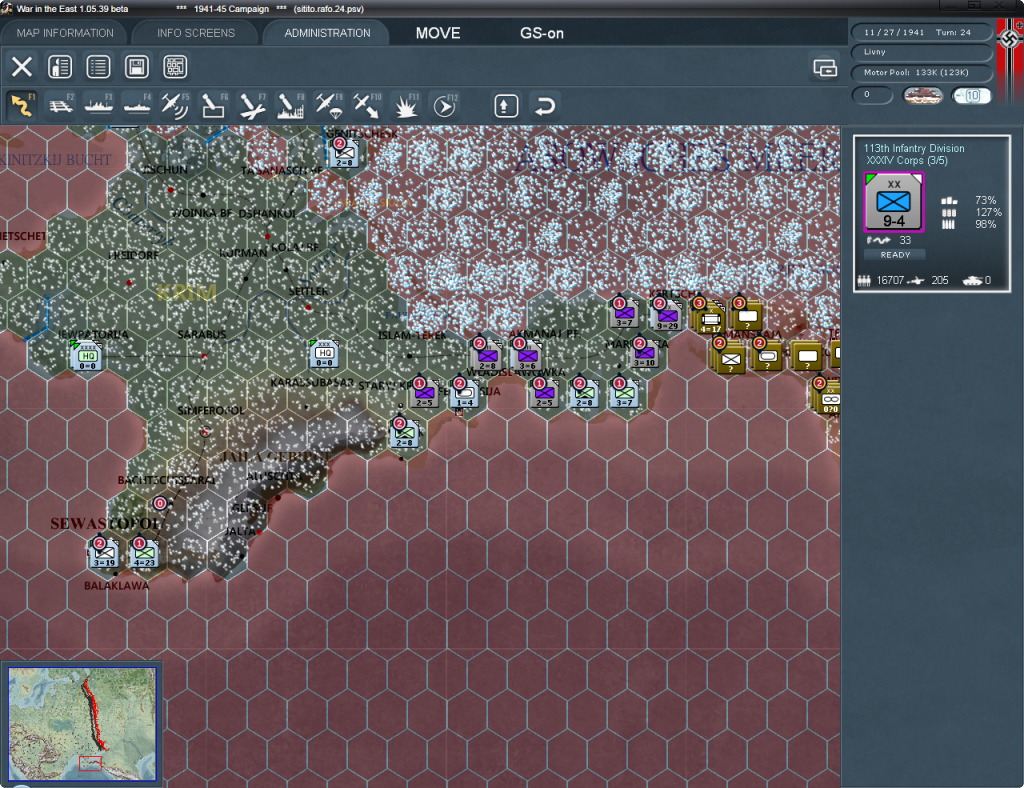The width and height of the screenshot is (1024, 788).
Task: Select the HQ unit near Jewpatoria
Action: tap(88, 356)
